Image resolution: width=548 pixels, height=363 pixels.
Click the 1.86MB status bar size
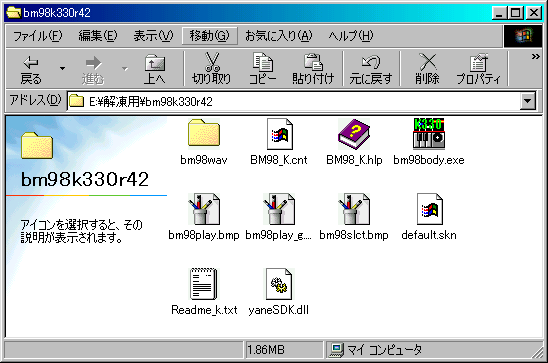click(266, 349)
